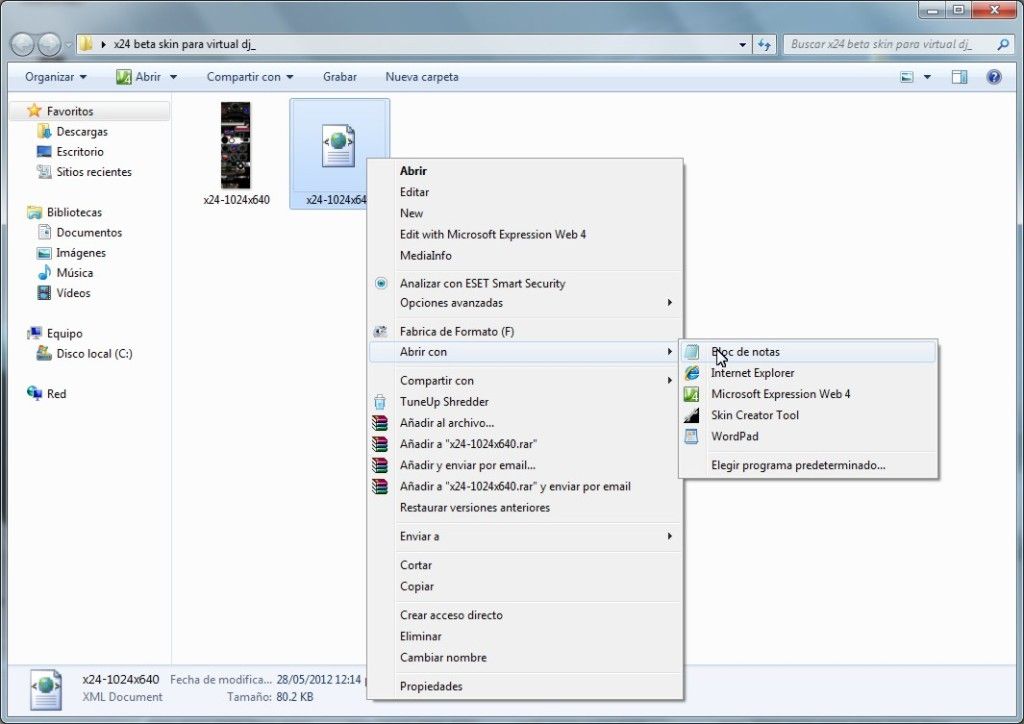Image resolution: width=1024 pixels, height=724 pixels.
Task: Click the refresh address bar icon
Action: coord(763,44)
